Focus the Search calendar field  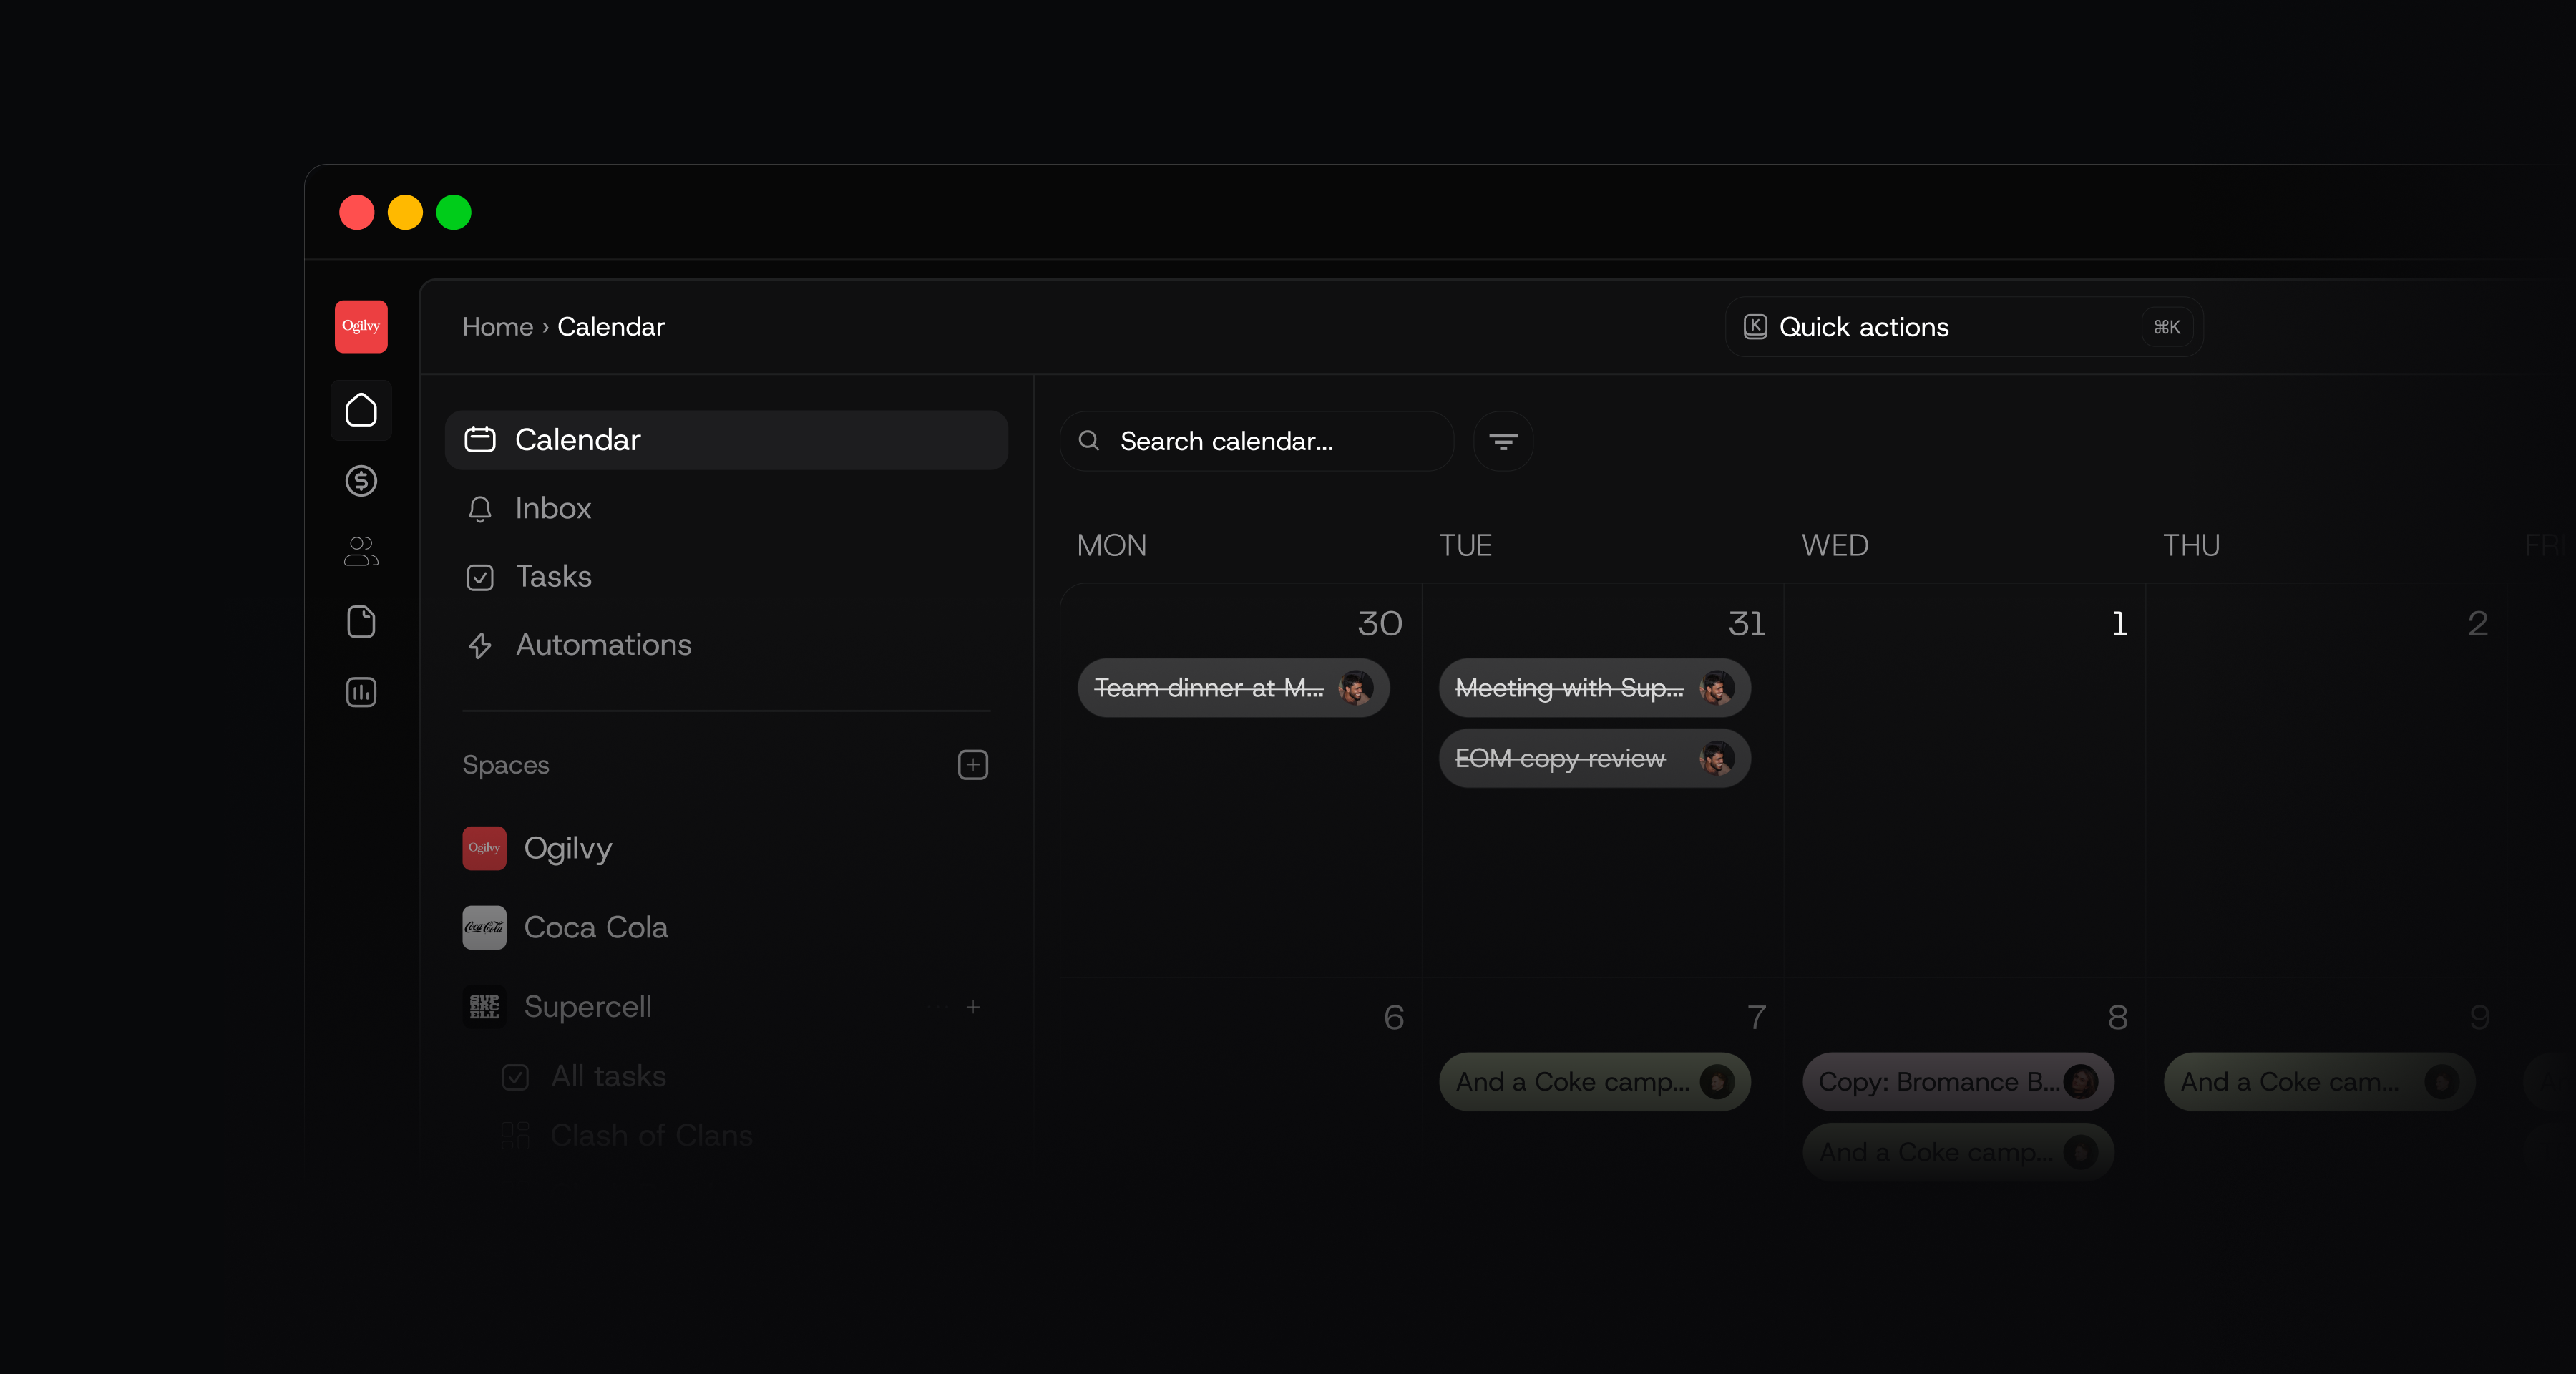click(1257, 441)
